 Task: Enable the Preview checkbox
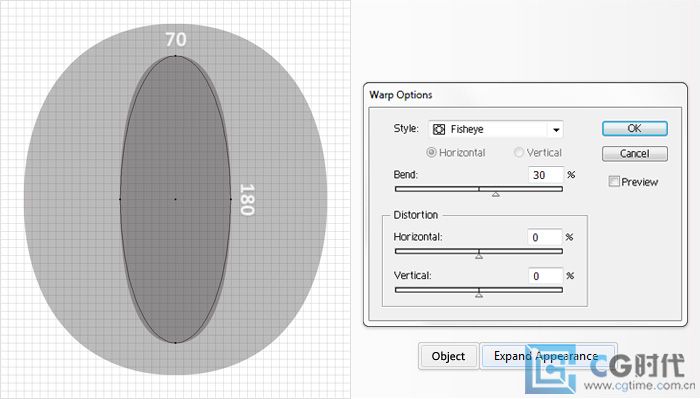coord(614,181)
